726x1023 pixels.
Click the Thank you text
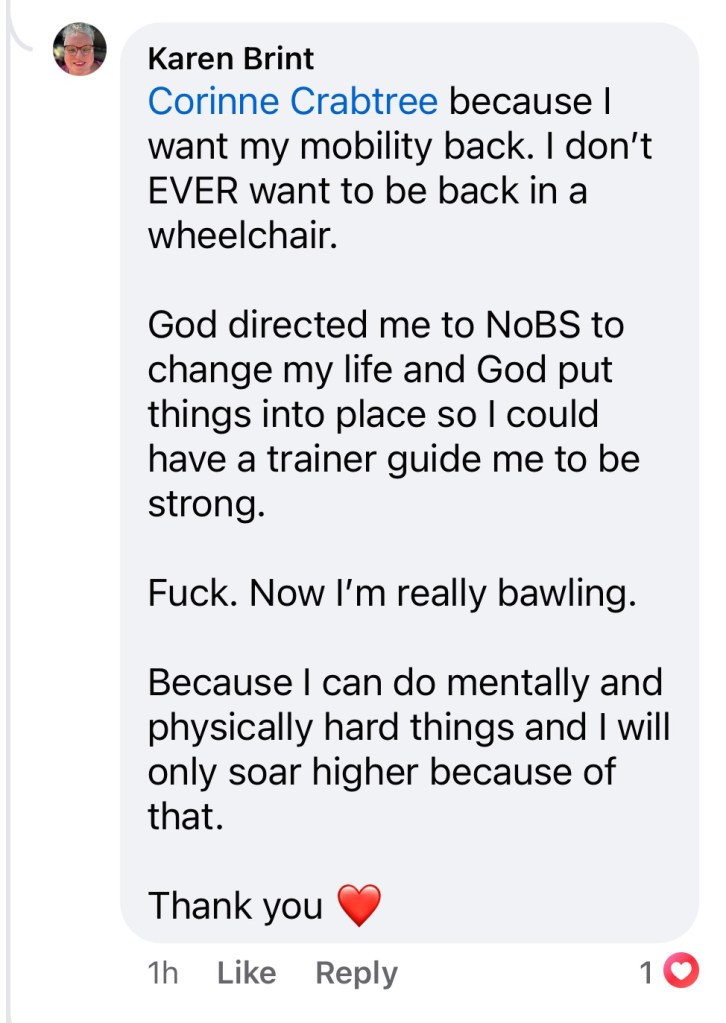[235, 906]
